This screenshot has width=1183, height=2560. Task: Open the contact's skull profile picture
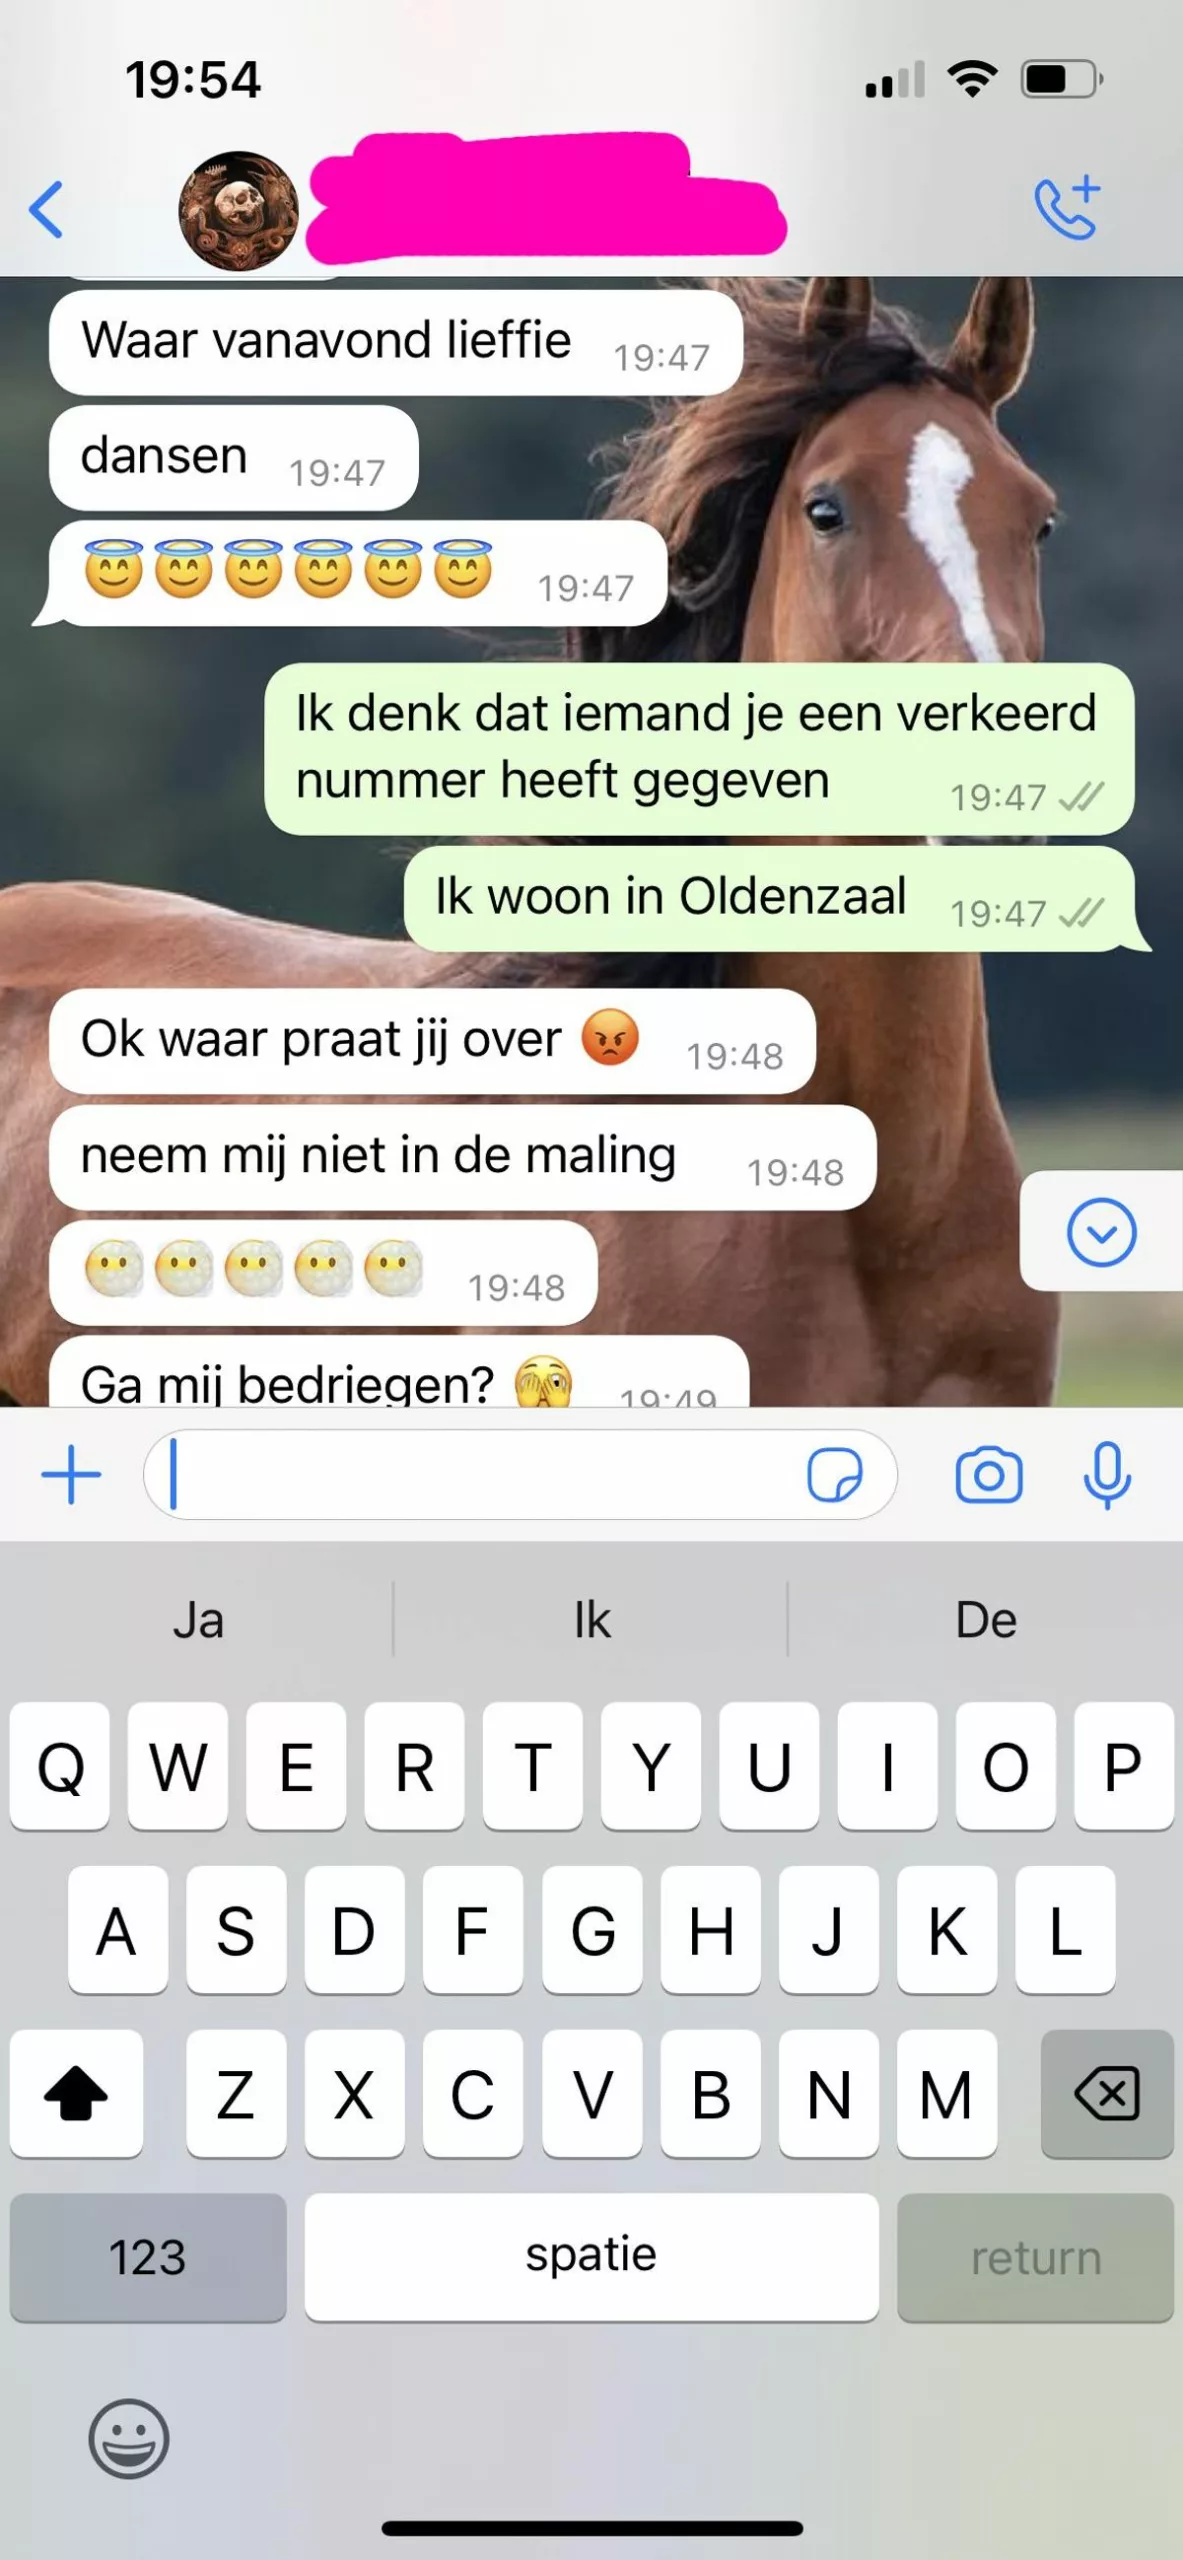(238, 211)
